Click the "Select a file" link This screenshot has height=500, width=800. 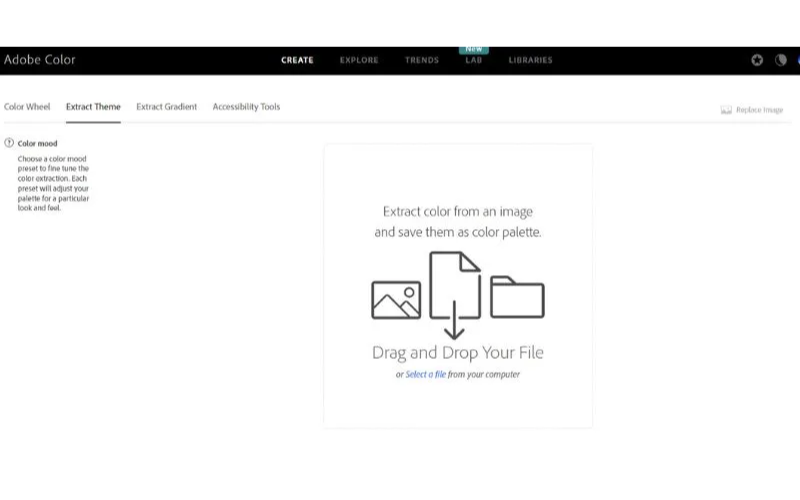426,375
